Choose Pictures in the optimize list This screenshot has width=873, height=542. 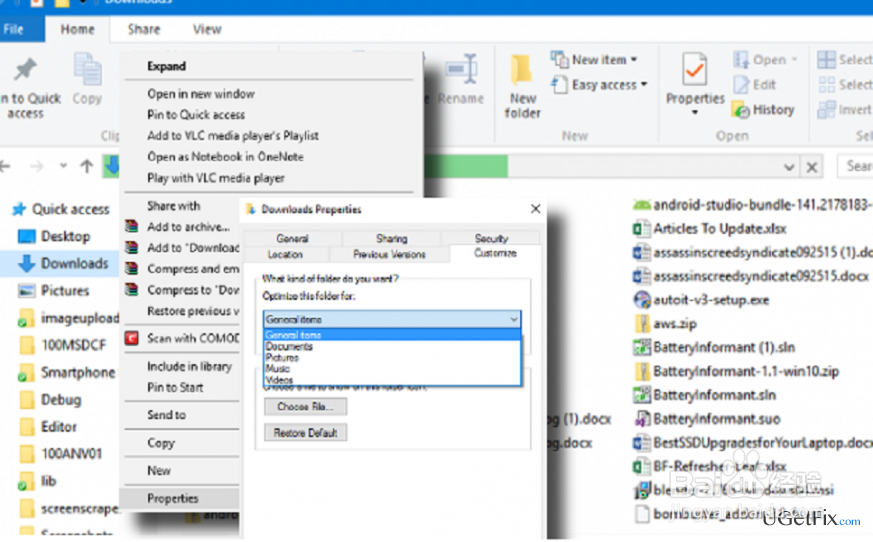pyautogui.click(x=392, y=358)
